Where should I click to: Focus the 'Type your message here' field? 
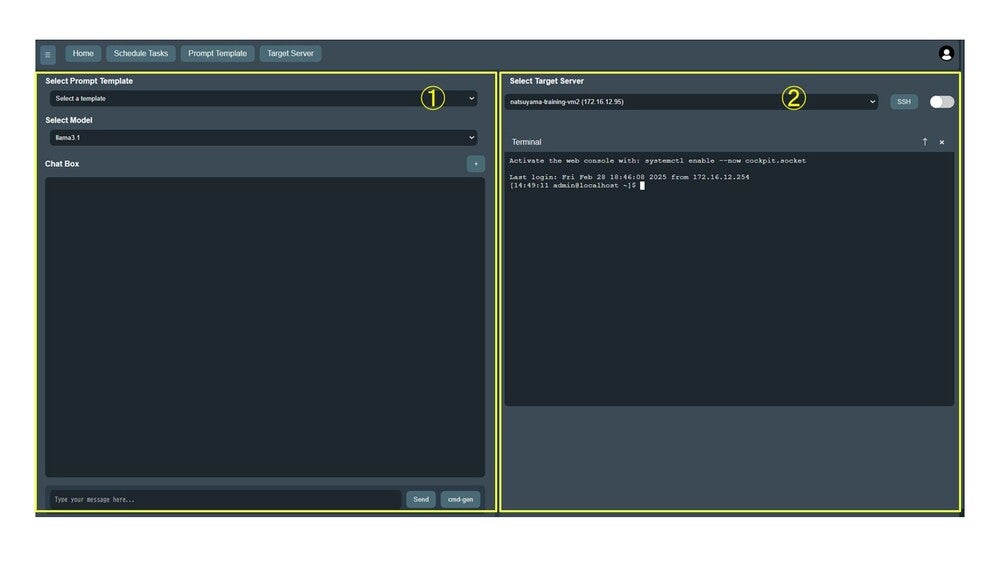click(x=225, y=499)
